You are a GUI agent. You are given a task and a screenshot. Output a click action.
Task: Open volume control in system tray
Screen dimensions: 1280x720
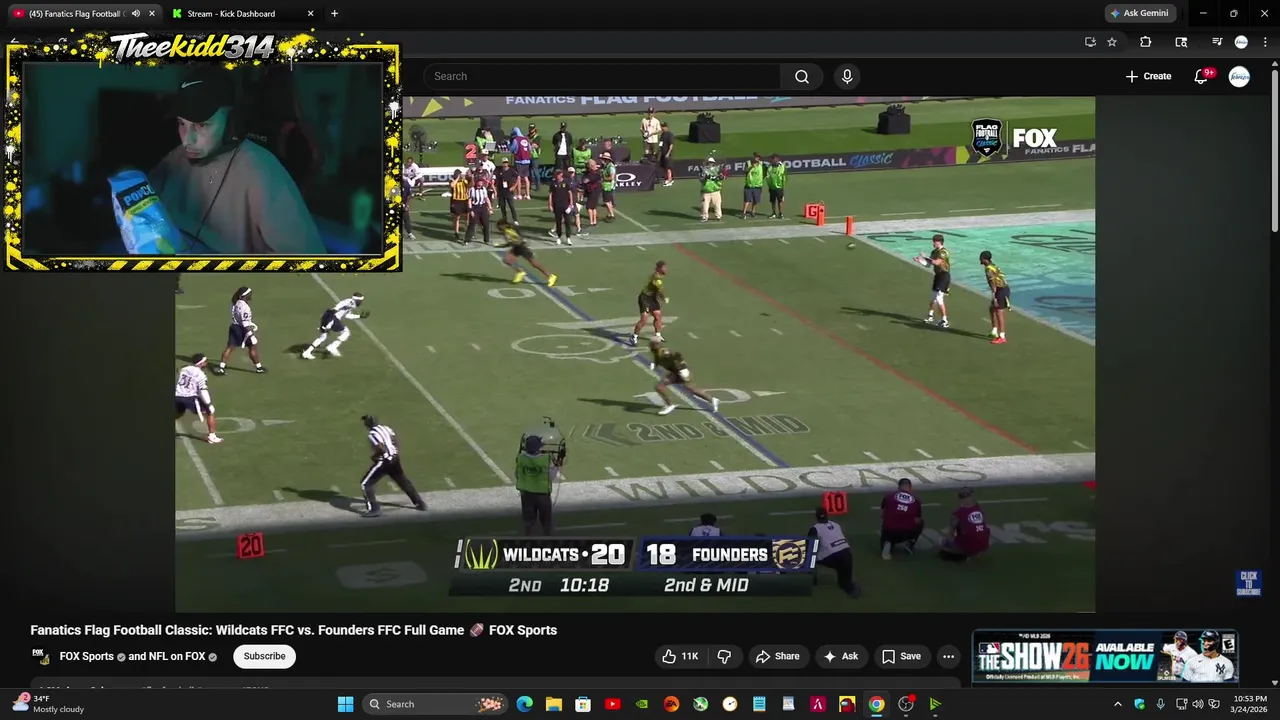coord(1198,704)
